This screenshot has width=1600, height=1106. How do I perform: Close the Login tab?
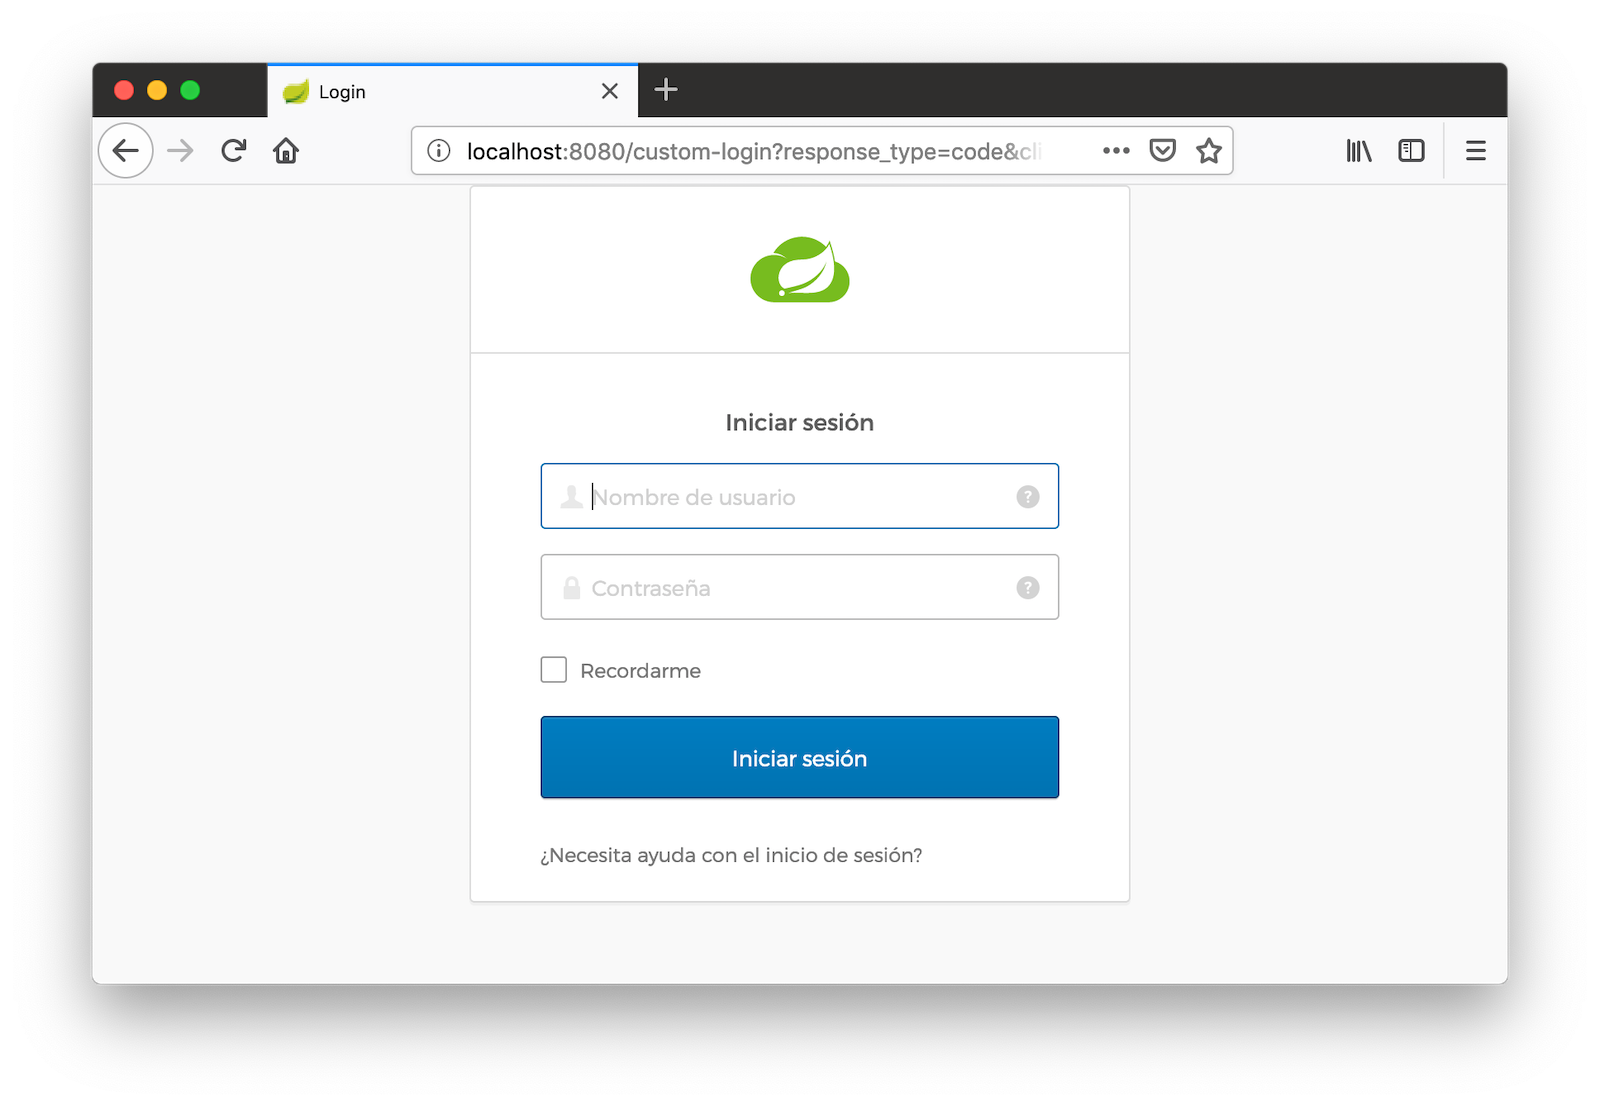[610, 92]
